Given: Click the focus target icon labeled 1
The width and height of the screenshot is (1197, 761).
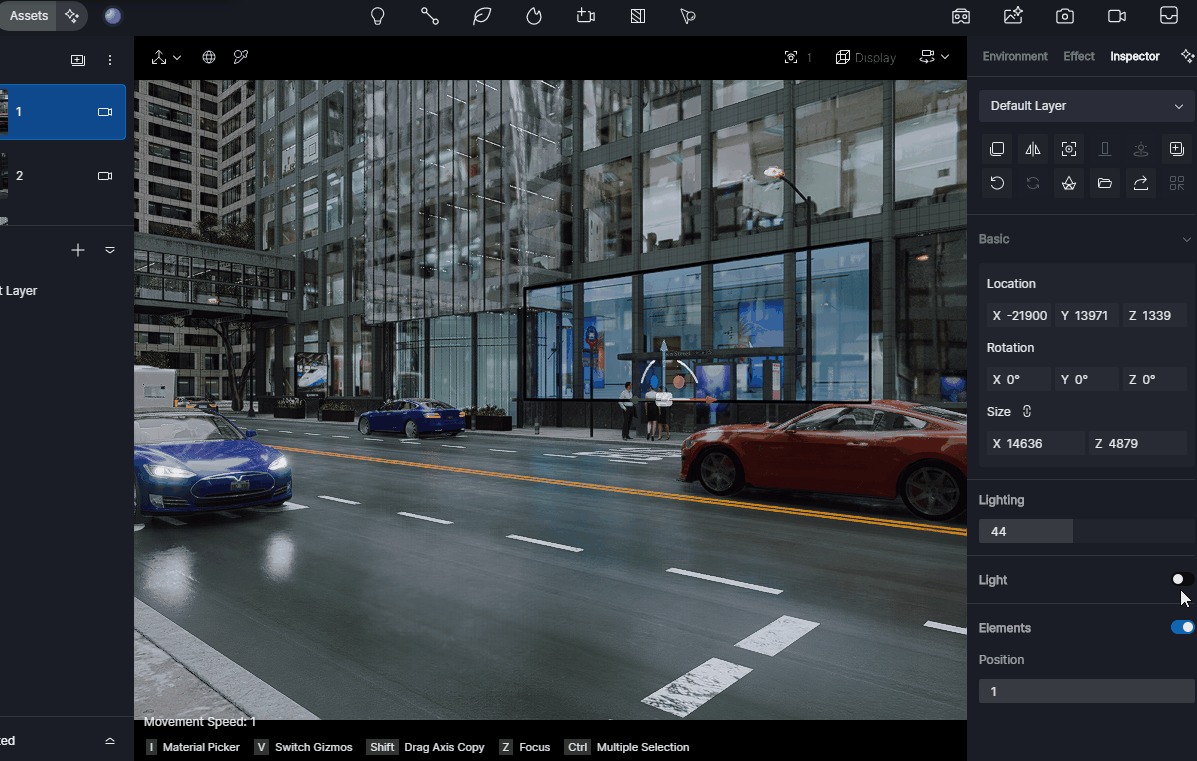Looking at the screenshot, I should coord(791,57).
